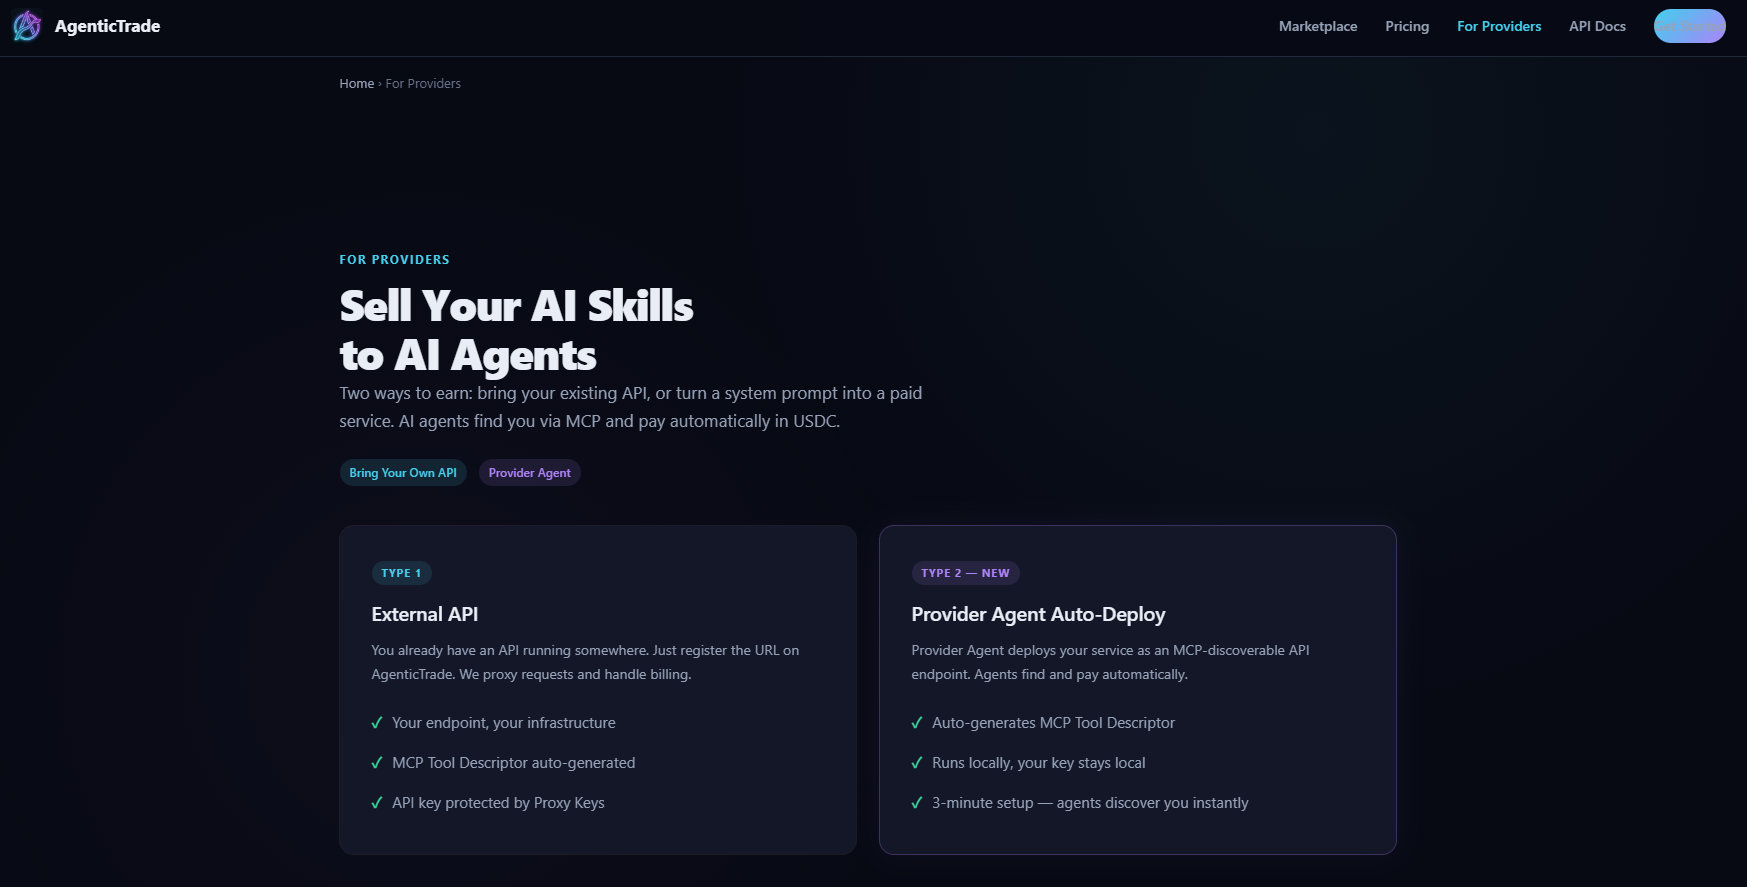This screenshot has height=887, width=1747.
Task: Click checkmark beside 'API key protected by Proxy Keys'
Action: pos(377,803)
